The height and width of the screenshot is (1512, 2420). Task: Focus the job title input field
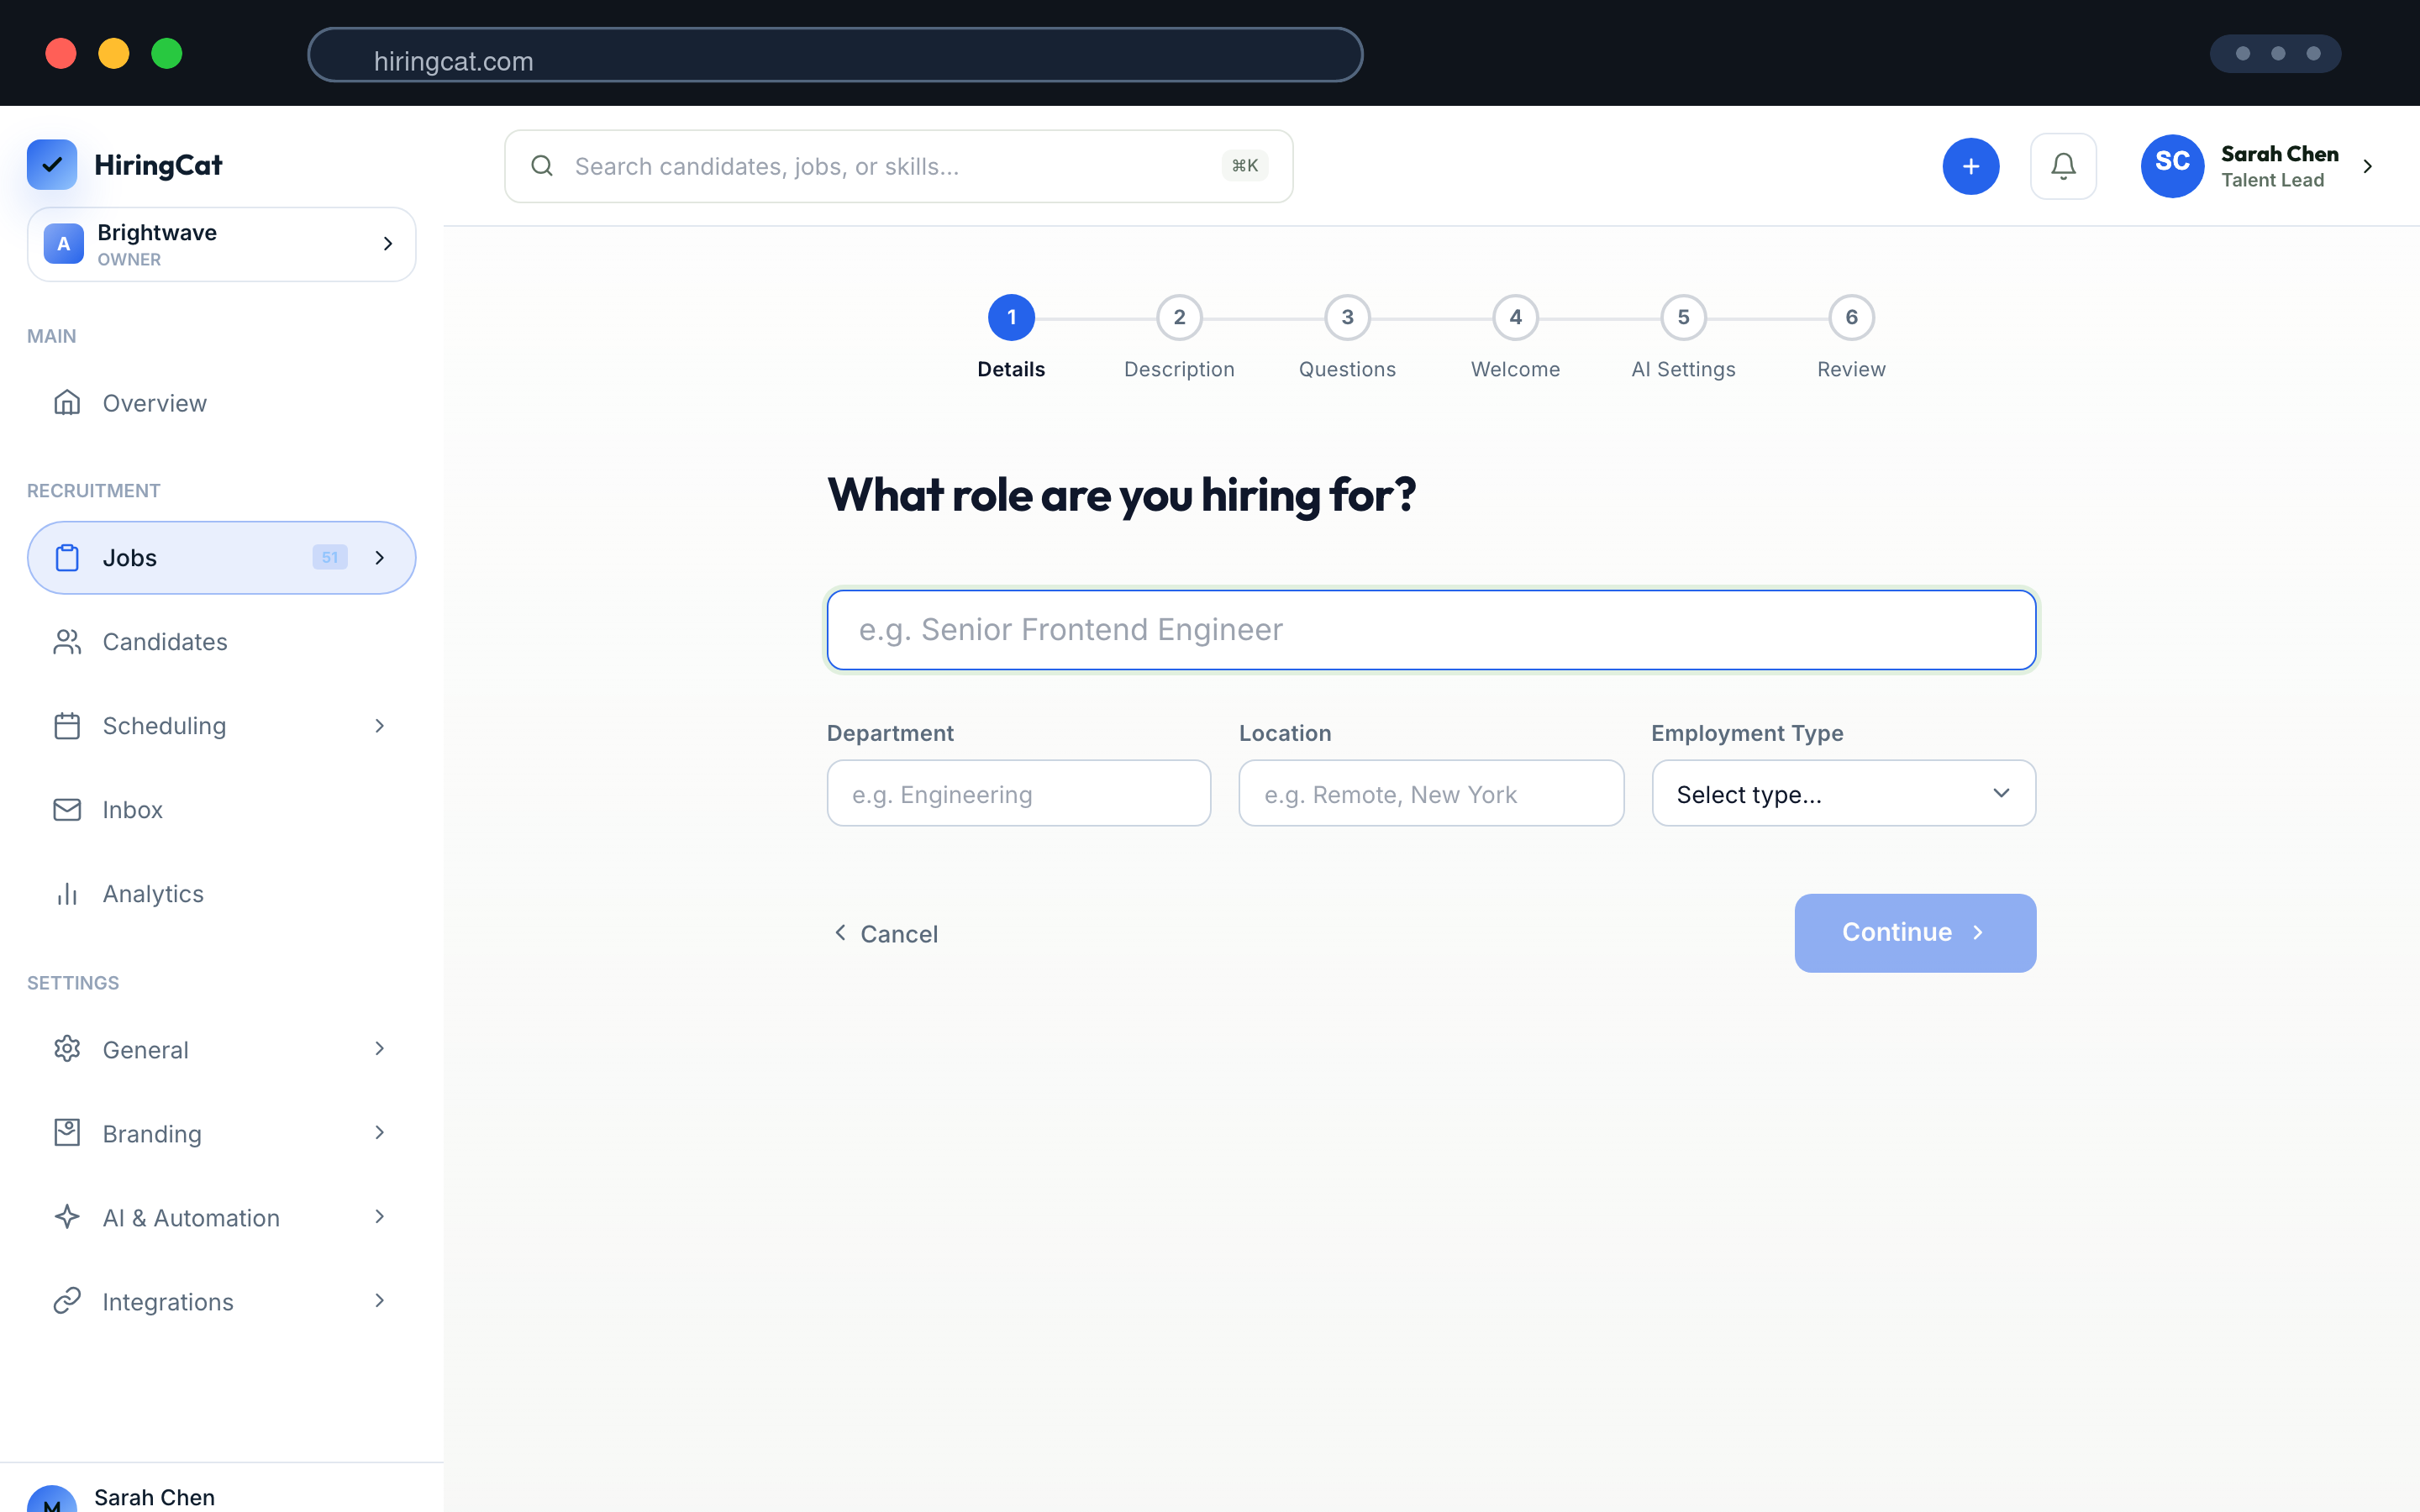[1431, 630]
